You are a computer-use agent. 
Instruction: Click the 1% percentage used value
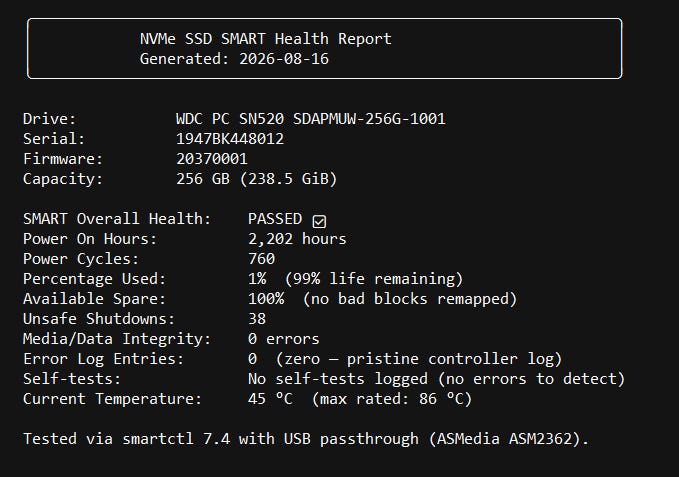[257, 279]
